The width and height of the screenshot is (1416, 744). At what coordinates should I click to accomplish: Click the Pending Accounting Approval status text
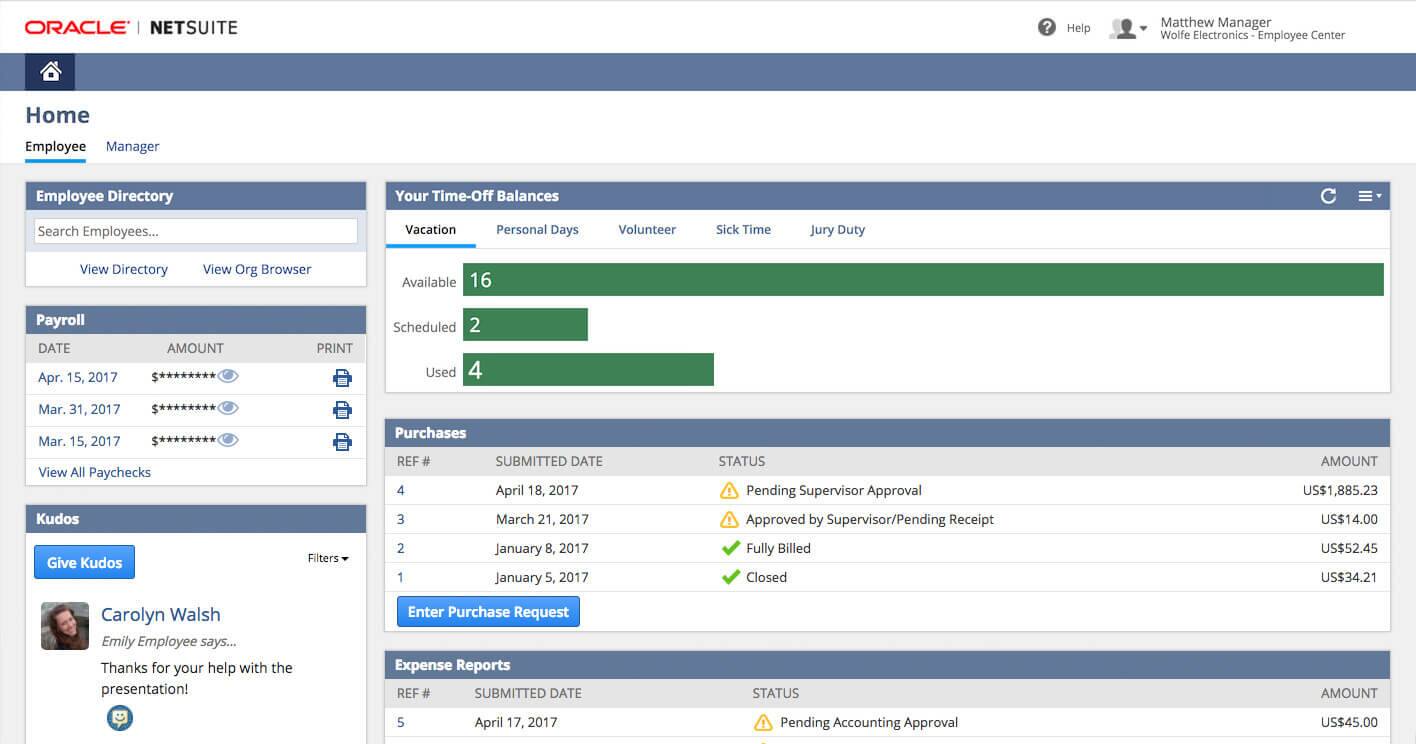pyautogui.click(x=869, y=722)
